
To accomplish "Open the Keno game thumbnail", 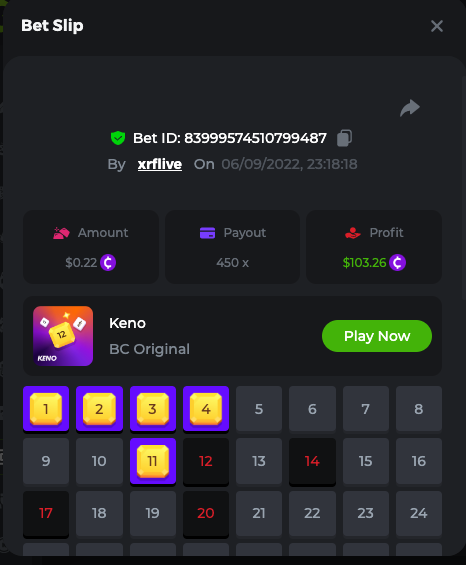I will tap(63, 336).
